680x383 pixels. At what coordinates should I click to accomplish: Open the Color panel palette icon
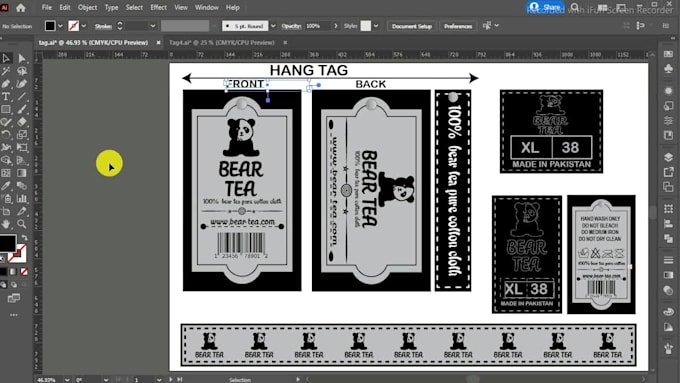point(668,311)
